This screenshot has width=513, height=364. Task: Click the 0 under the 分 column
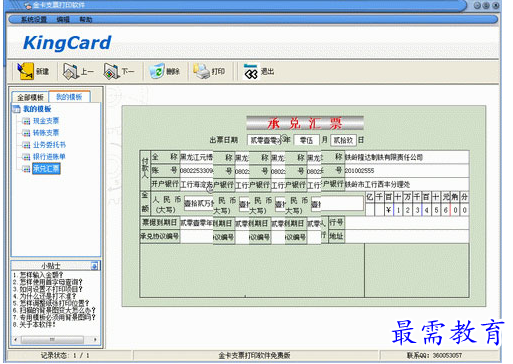coord(464,210)
